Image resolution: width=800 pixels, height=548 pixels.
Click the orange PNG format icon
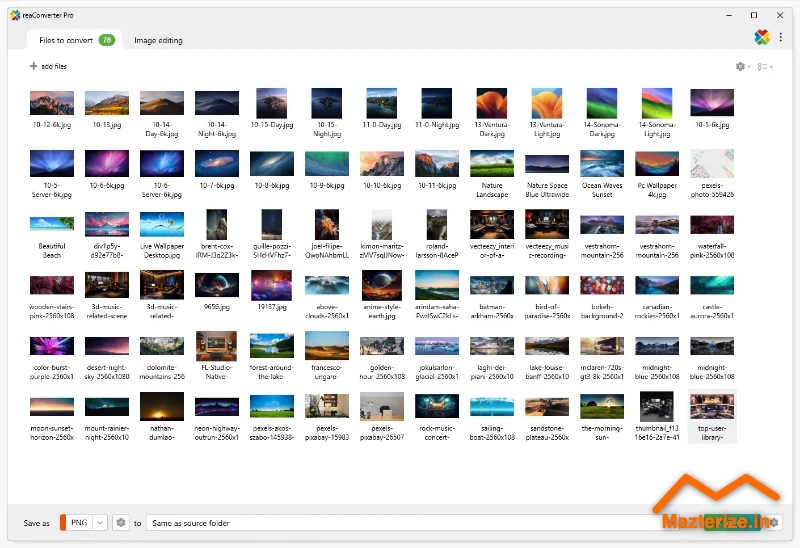tap(64, 522)
